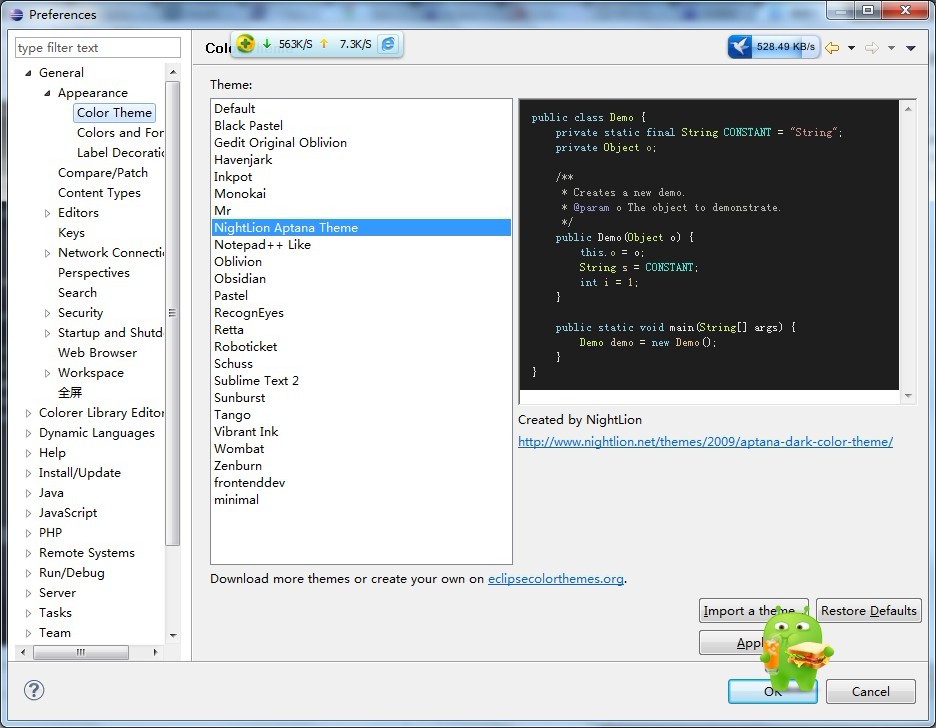Expand the Workspace tree node
The image size is (936, 728).
click(47, 373)
